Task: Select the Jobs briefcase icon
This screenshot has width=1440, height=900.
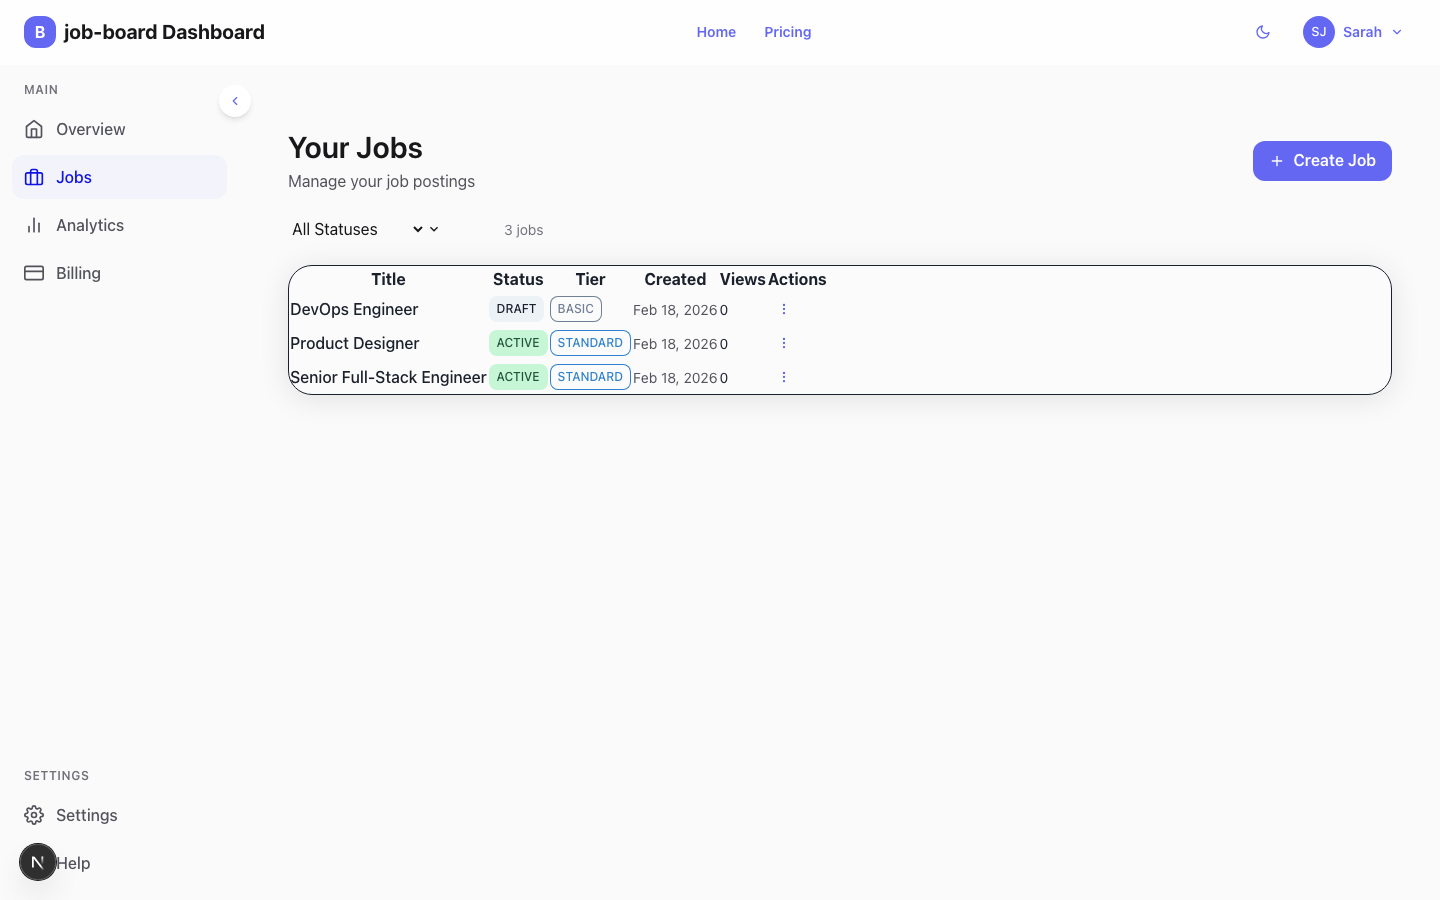Action: 34,177
